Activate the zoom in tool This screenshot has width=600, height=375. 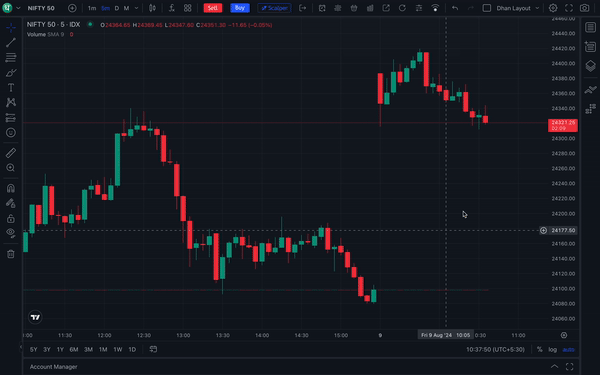pyautogui.click(x=11, y=168)
